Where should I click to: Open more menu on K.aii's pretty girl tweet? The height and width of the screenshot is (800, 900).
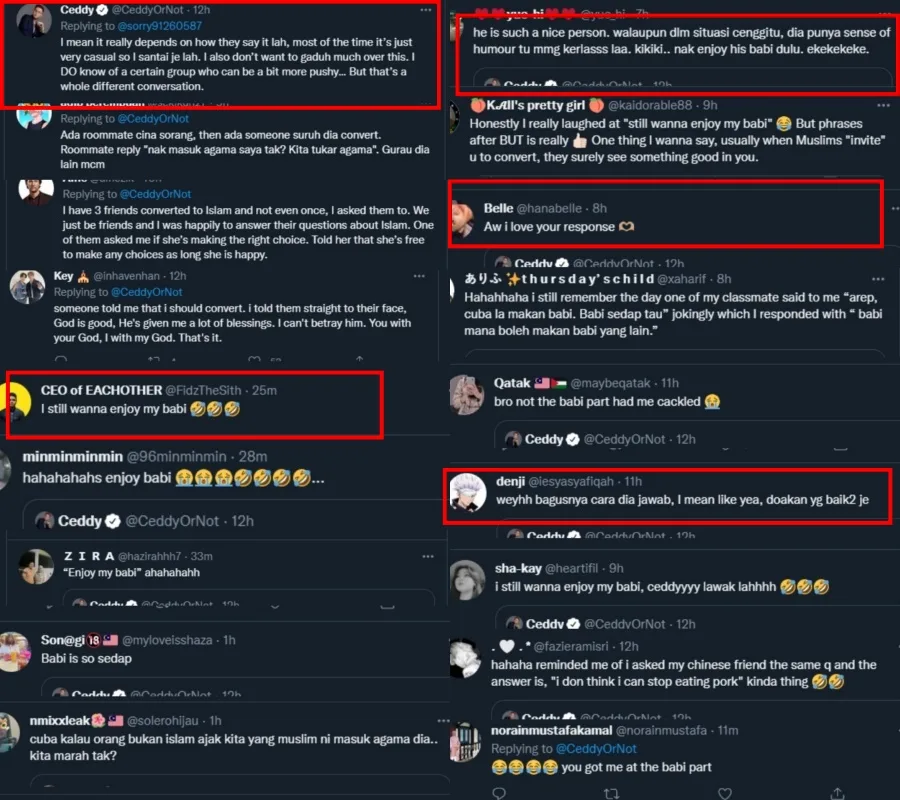pyautogui.click(x=883, y=105)
